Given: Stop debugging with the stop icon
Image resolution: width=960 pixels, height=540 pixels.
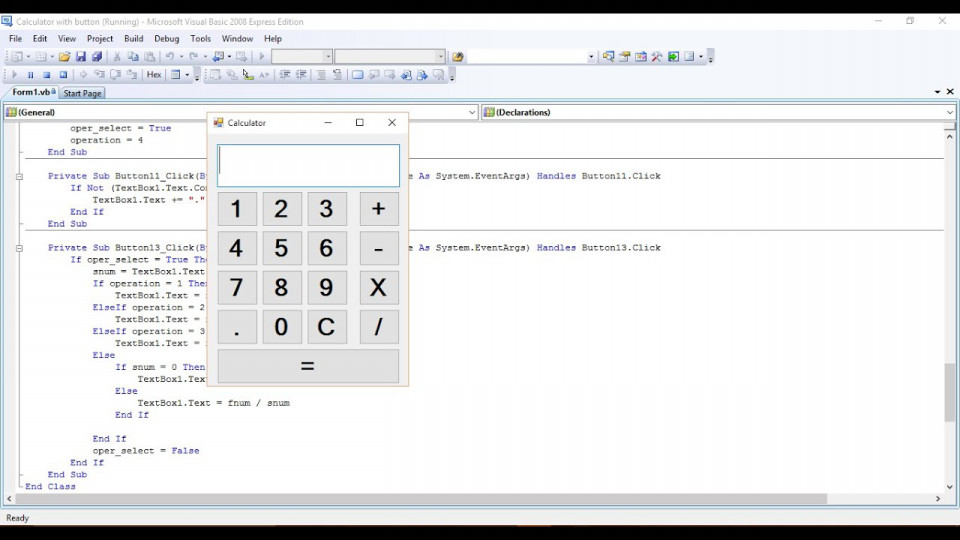Looking at the screenshot, I should 46,75.
